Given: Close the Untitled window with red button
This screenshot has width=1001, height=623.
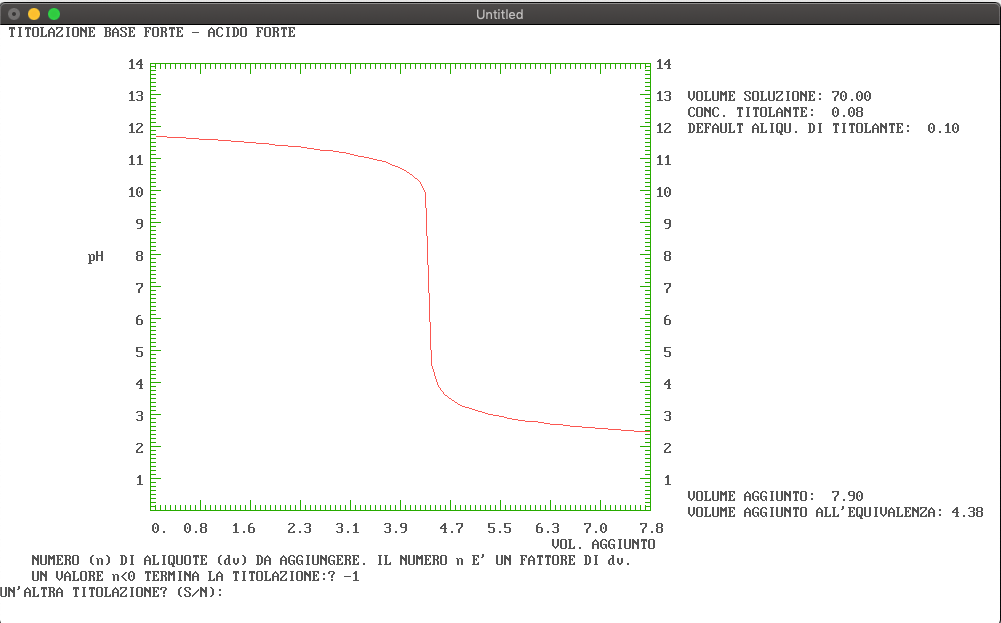Looking at the screenshot, I should click(x=14, y=14).
